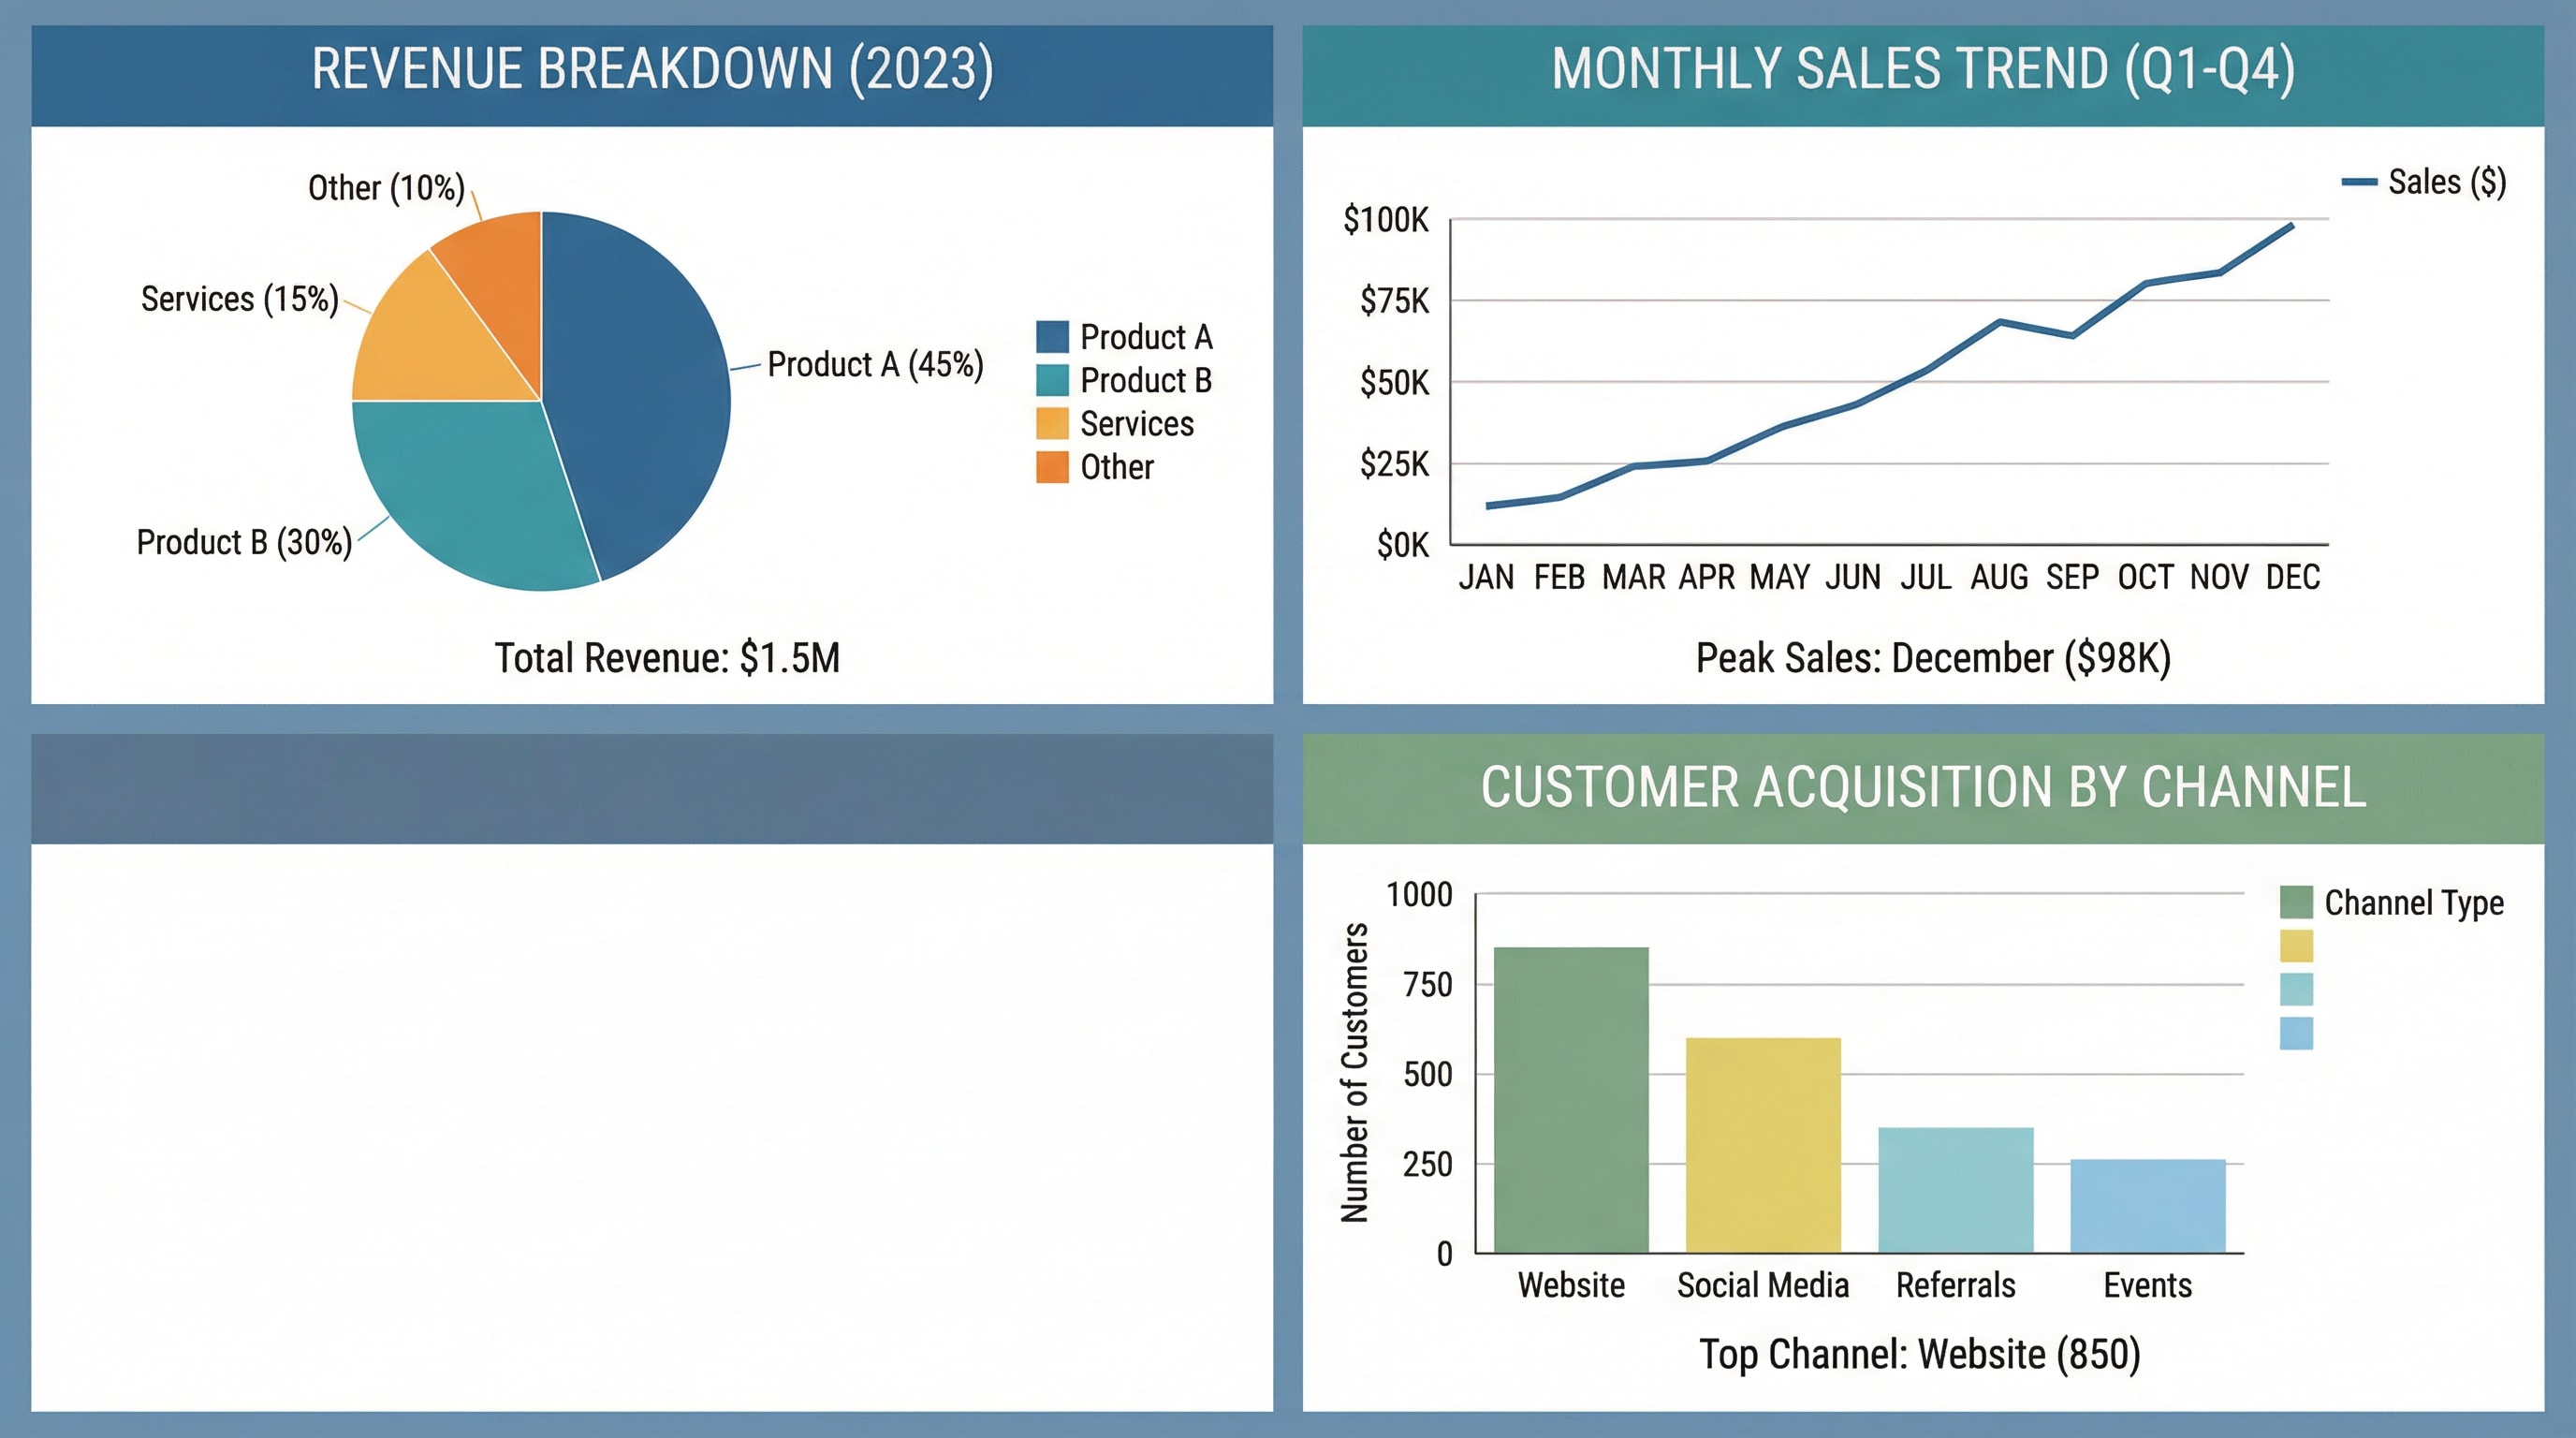Click the Customer Acquisition by Channel header
The width and height of the screenshot is (2576, 1438).
pos(1922,788)
